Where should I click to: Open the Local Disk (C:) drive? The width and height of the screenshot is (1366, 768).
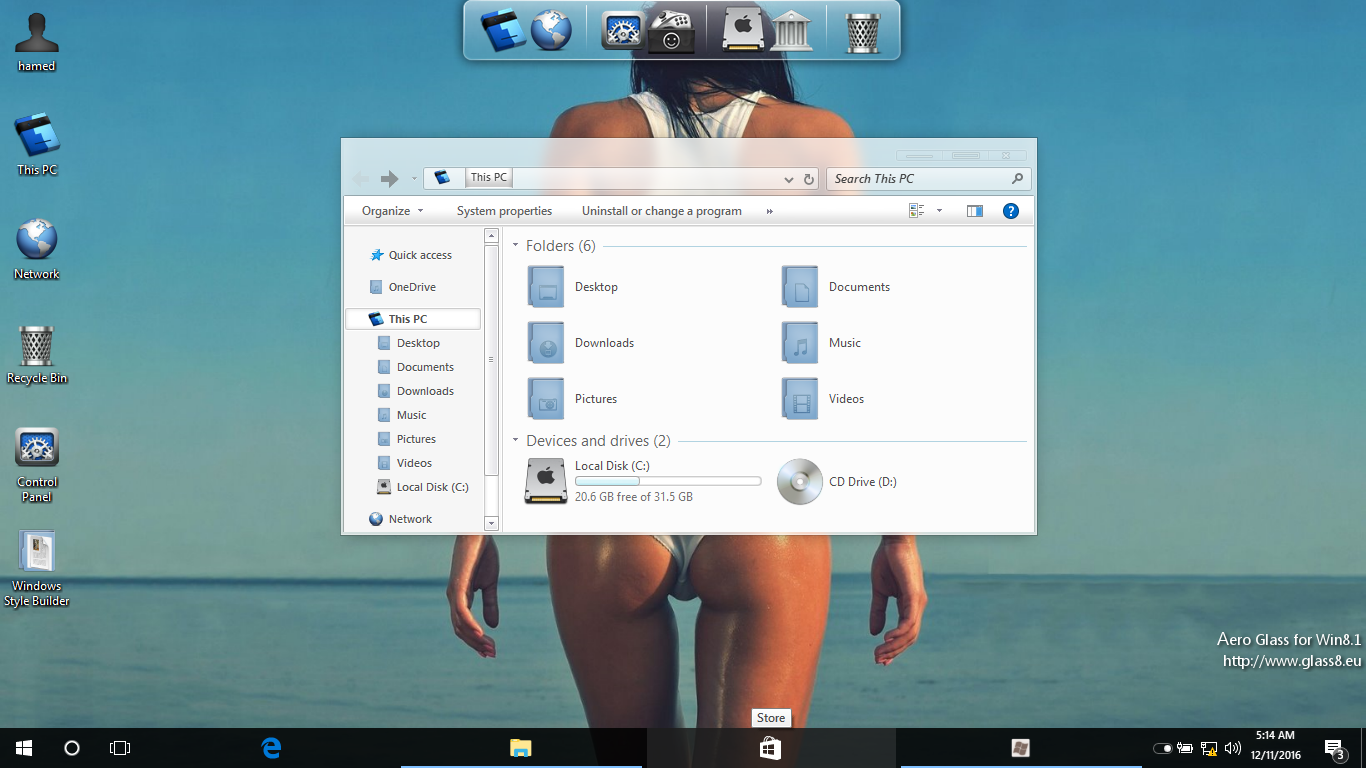click(x=546, y=481)
